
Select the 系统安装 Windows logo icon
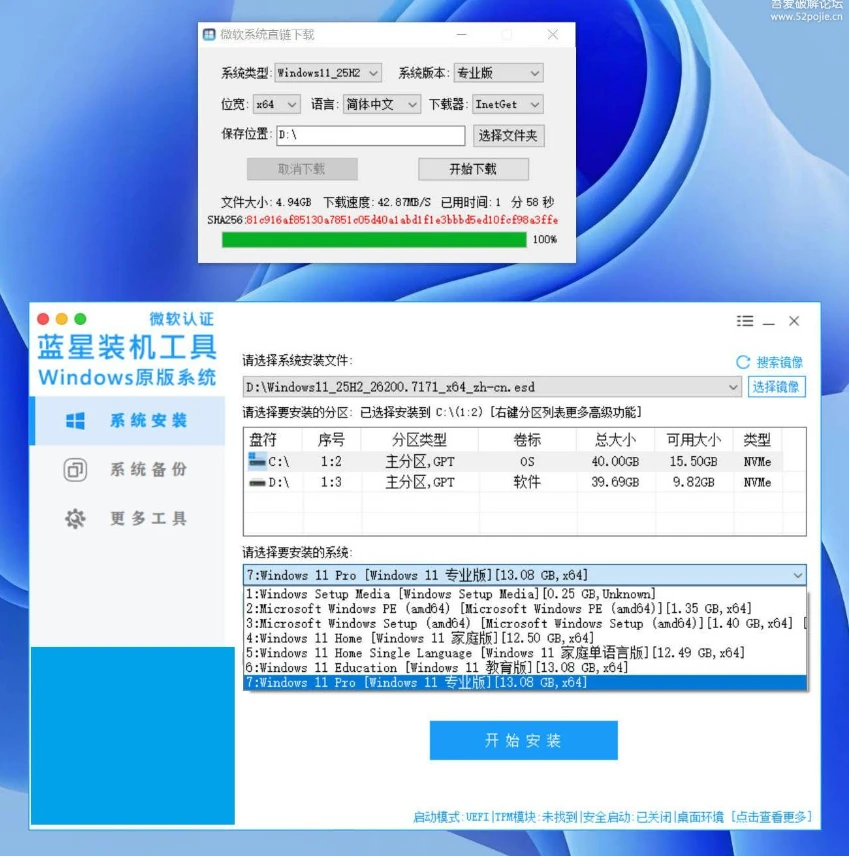pyautogui.click(x=75, y=423)
